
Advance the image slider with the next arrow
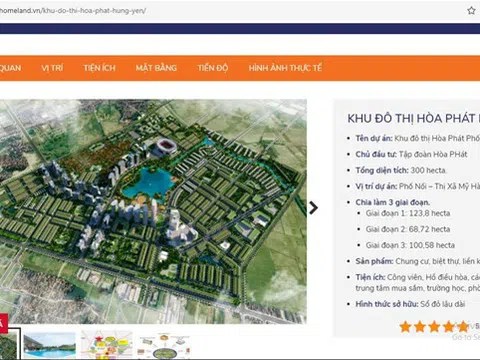click(x=313, y=208)
